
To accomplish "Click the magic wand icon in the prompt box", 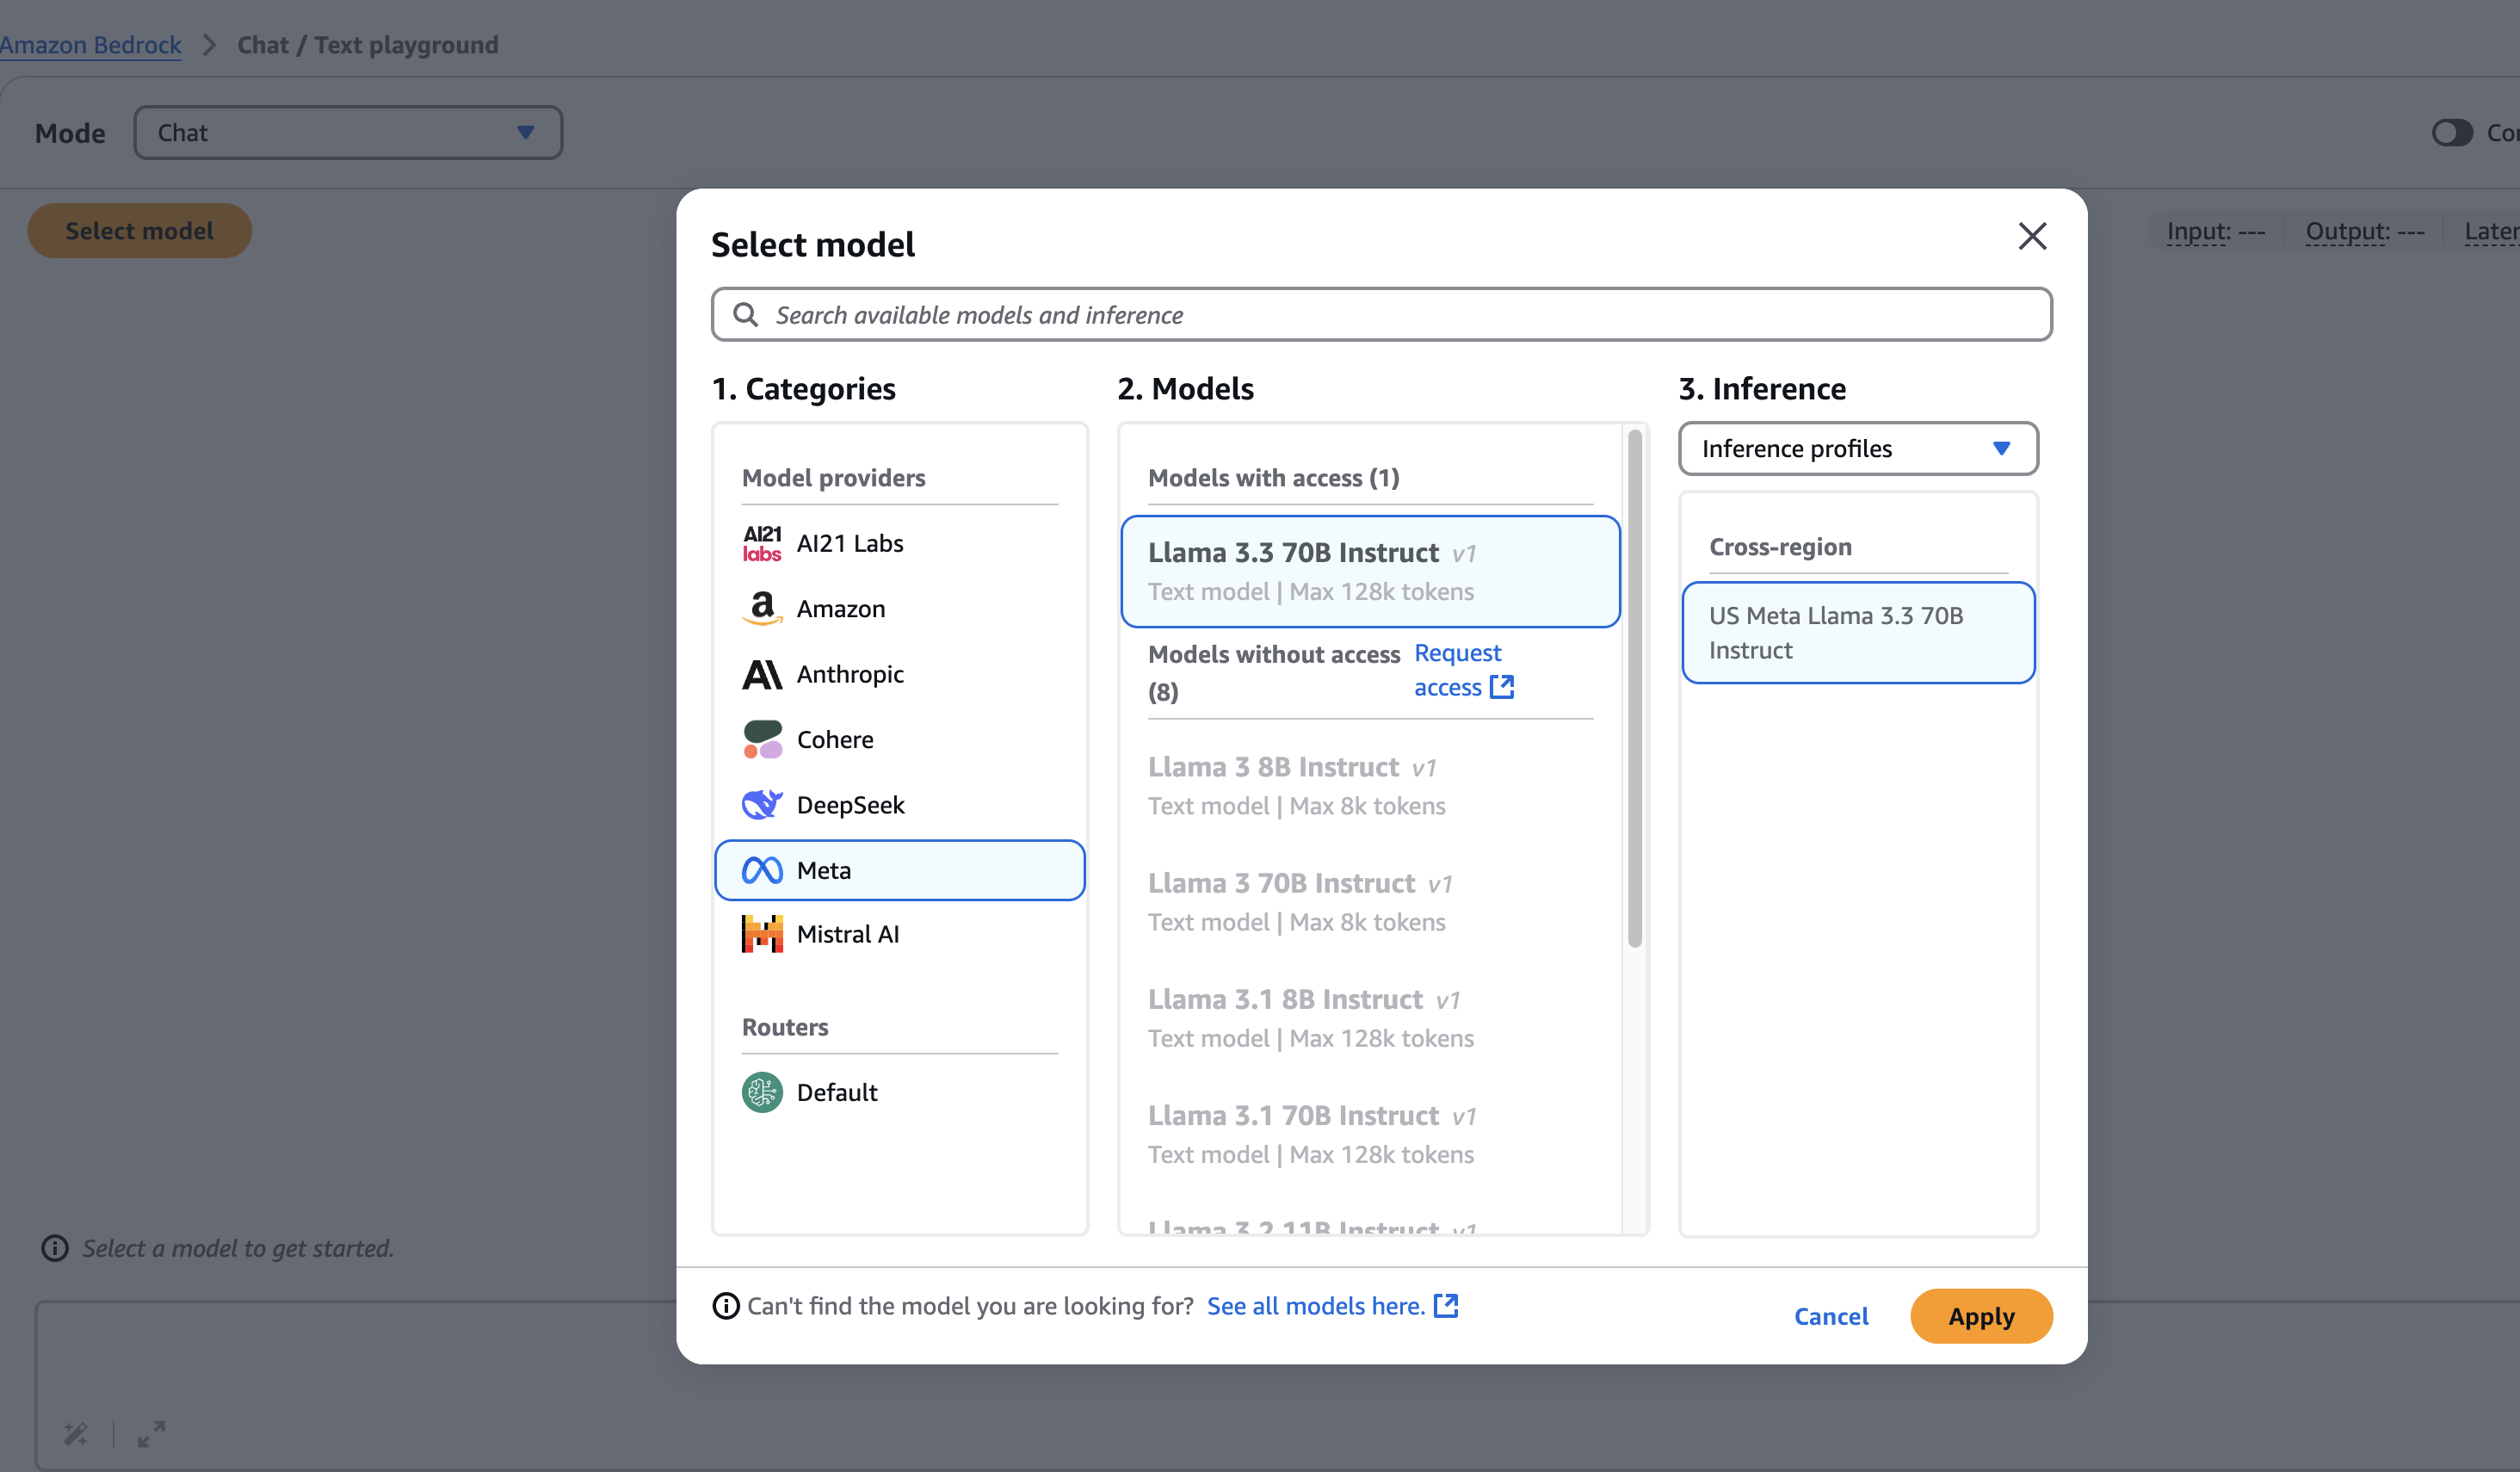I will [76, 1433].
